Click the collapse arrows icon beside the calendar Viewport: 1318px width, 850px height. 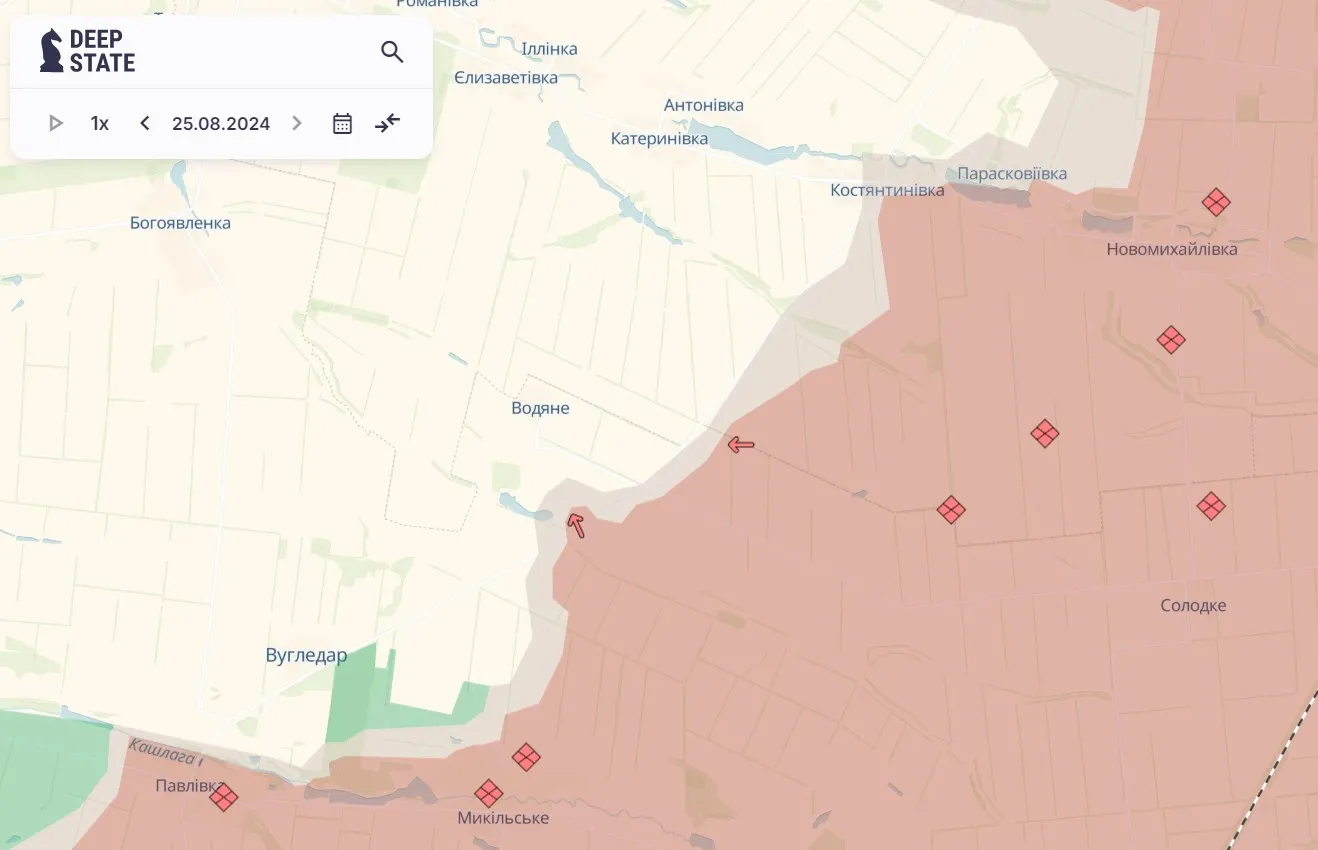pos(387,123)
